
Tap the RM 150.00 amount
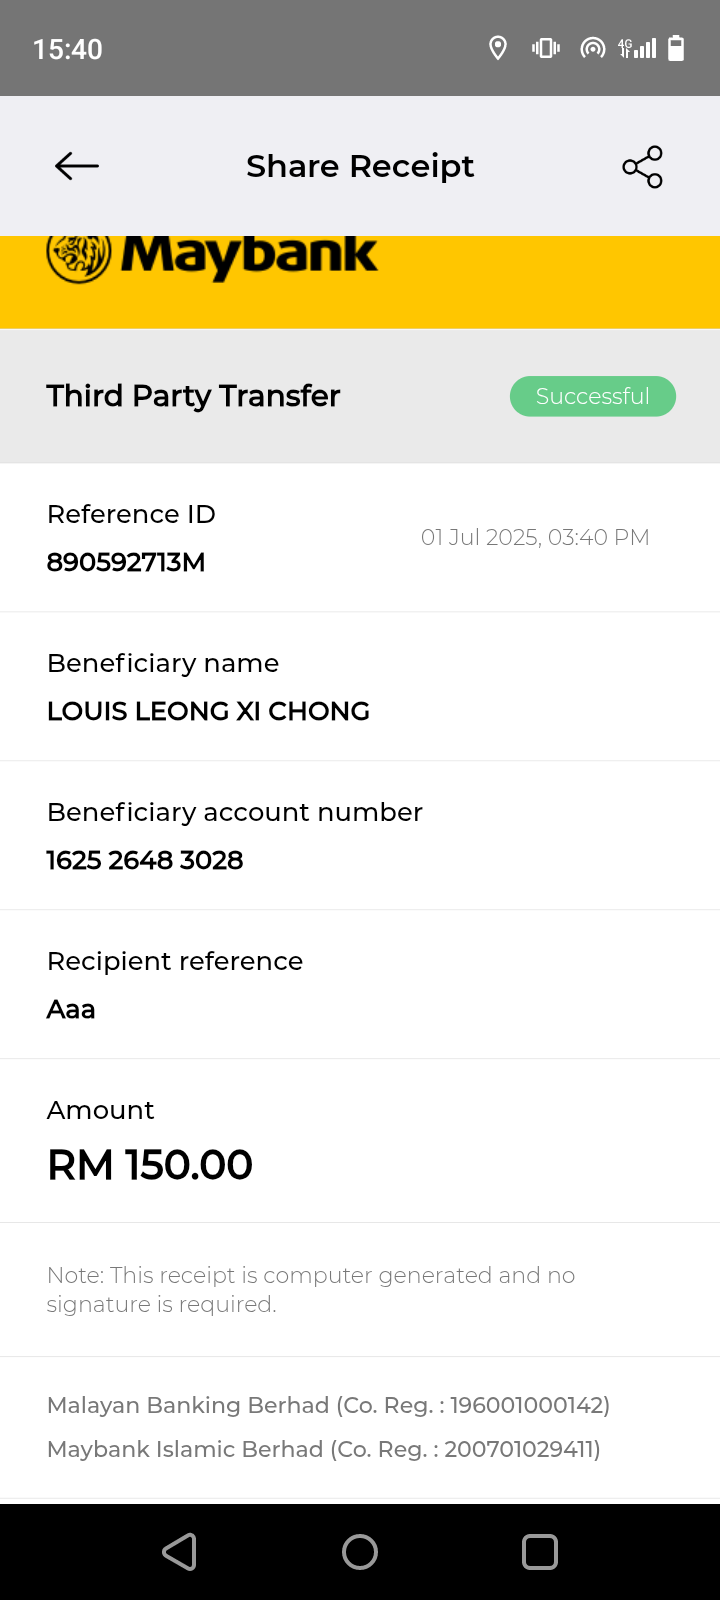coord(150,1165)
